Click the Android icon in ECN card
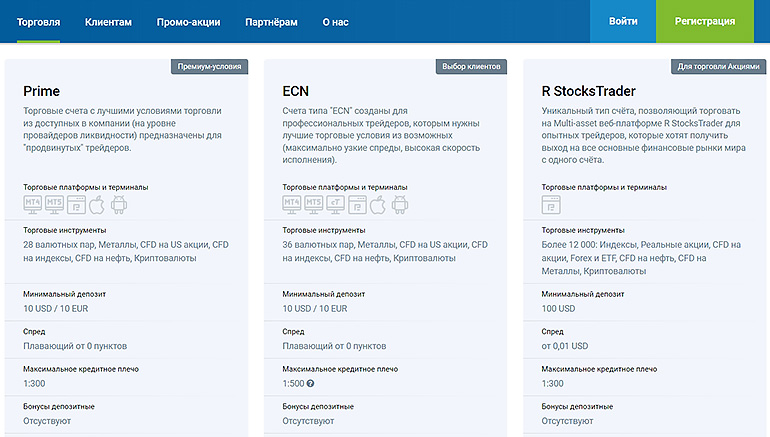 [x=399, y=204]
